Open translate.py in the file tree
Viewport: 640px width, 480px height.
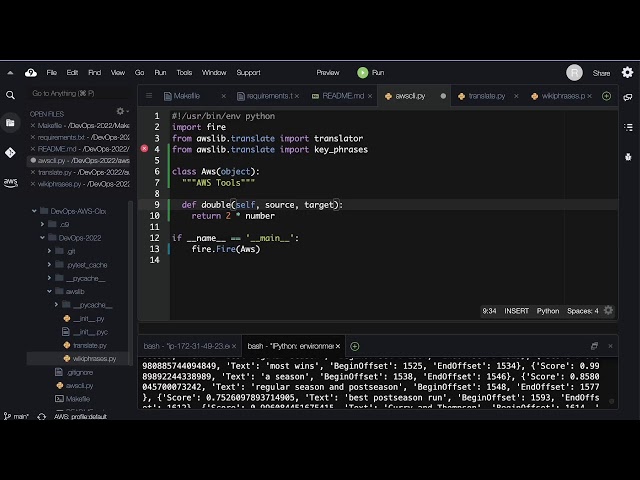tap(90, 345)
